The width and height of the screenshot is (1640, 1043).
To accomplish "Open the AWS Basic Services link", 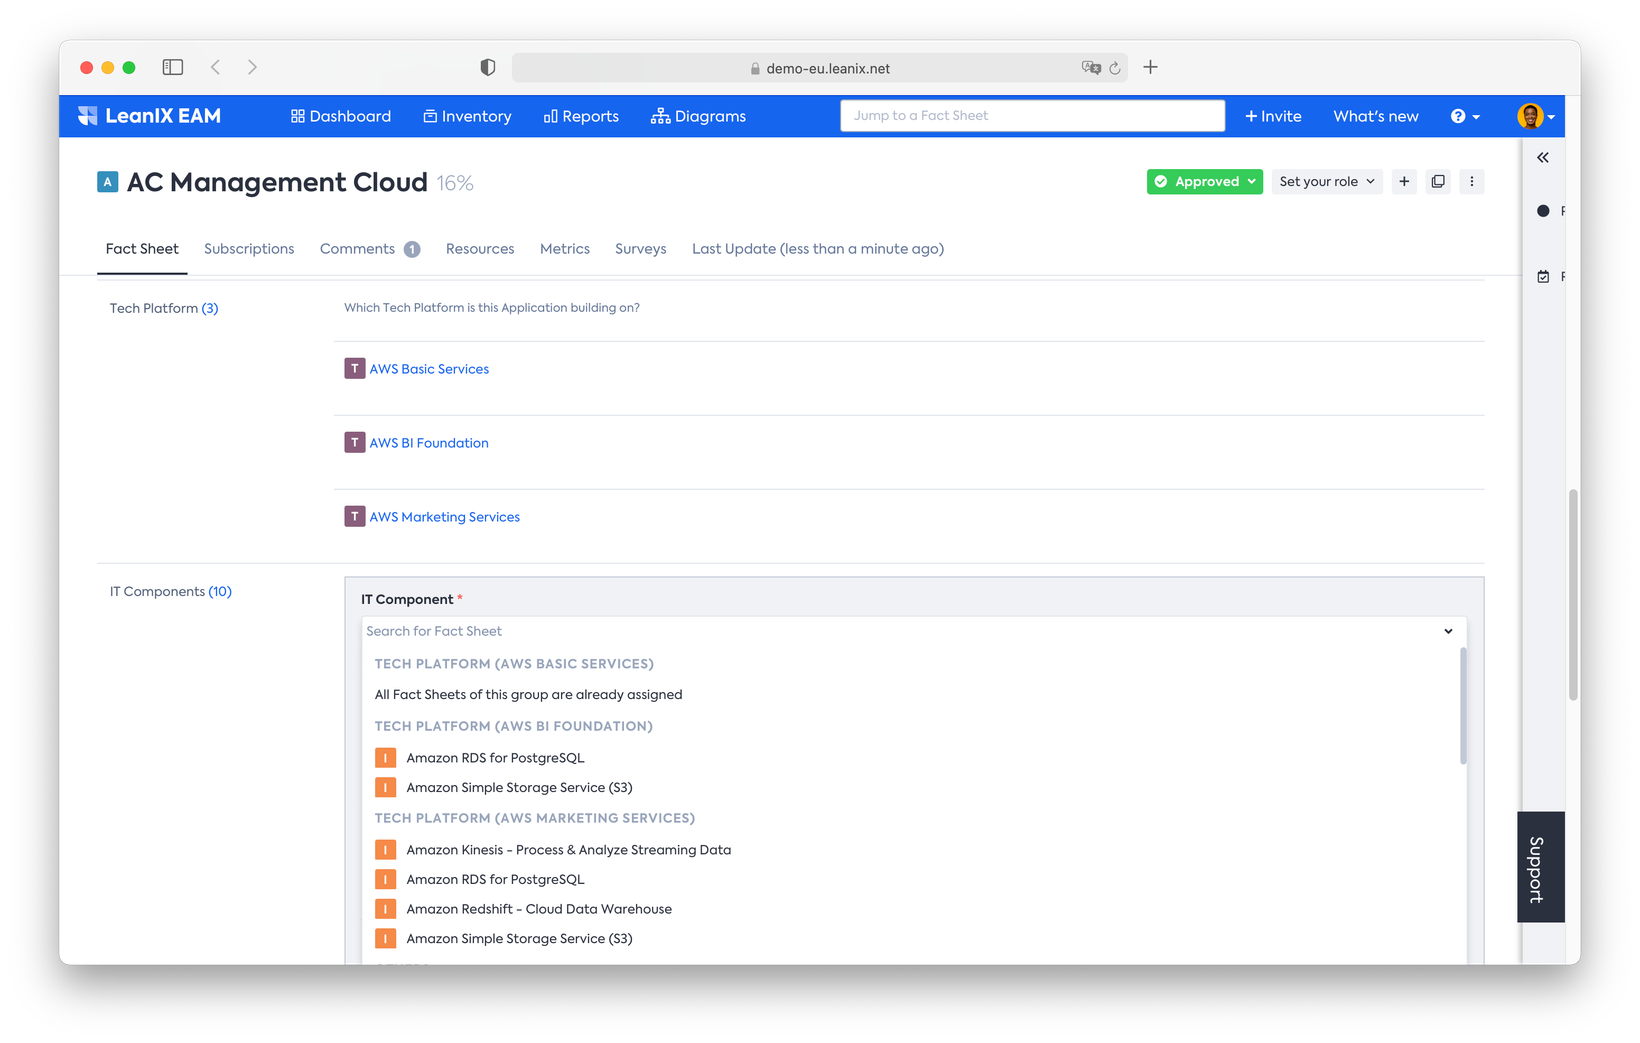I will pos(429,369).
